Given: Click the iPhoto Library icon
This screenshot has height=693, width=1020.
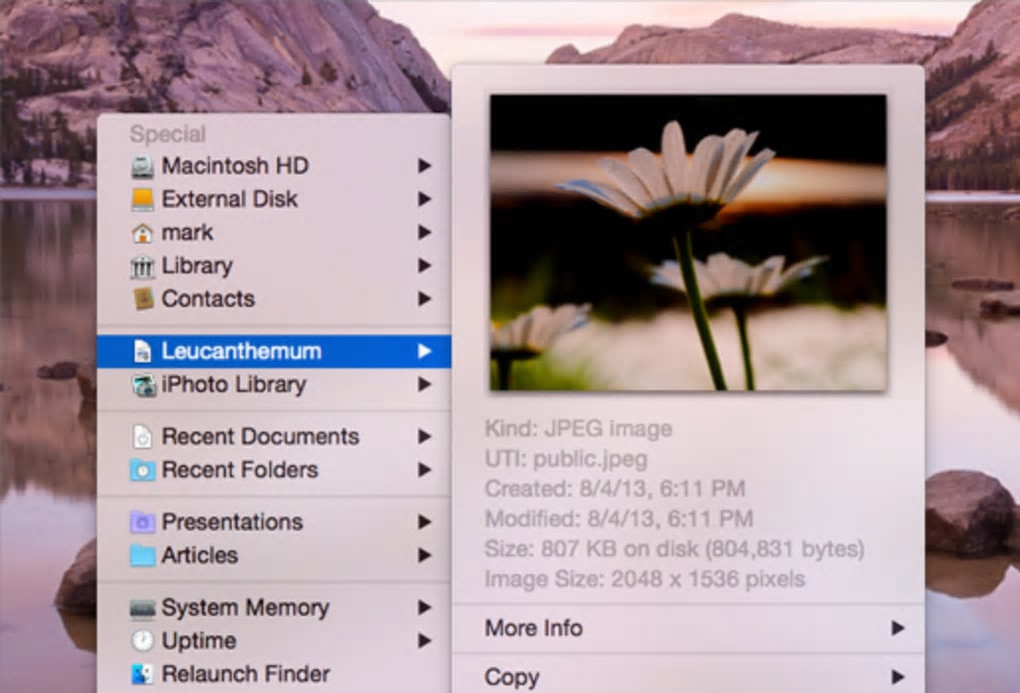Looking at the screenshot, I should point(143,385).
